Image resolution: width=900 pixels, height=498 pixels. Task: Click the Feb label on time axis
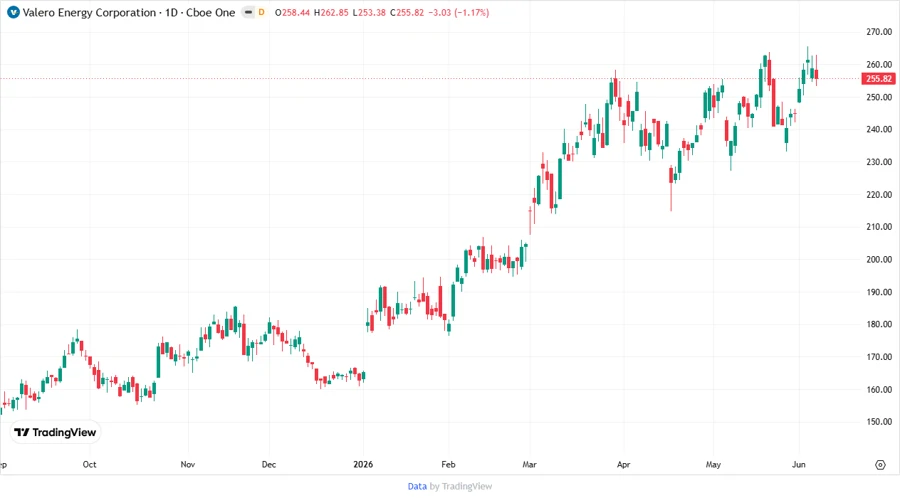point(448,464)
